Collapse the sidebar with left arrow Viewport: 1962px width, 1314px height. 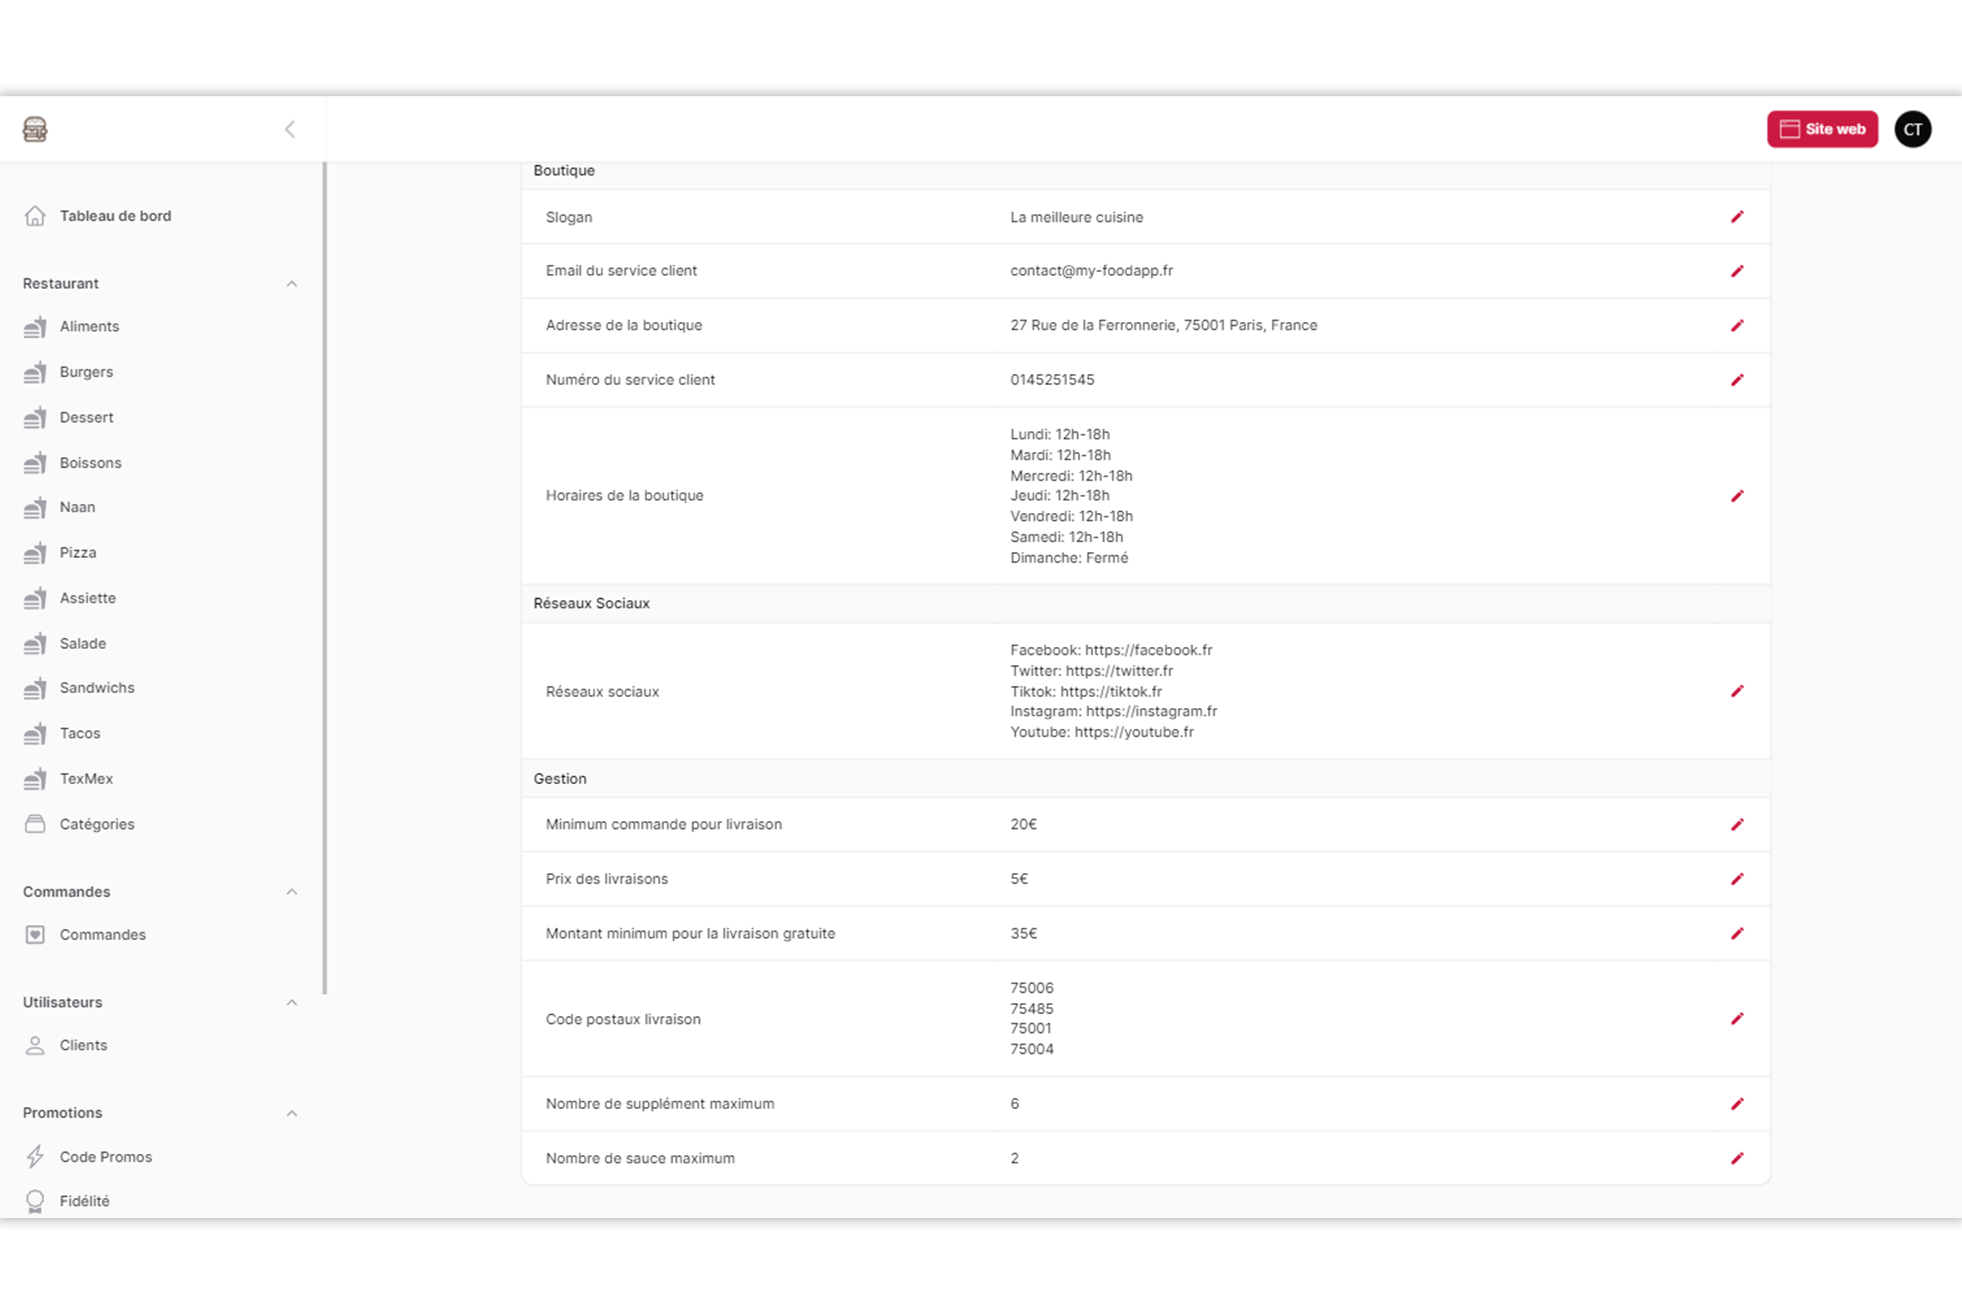coord(290,129)
